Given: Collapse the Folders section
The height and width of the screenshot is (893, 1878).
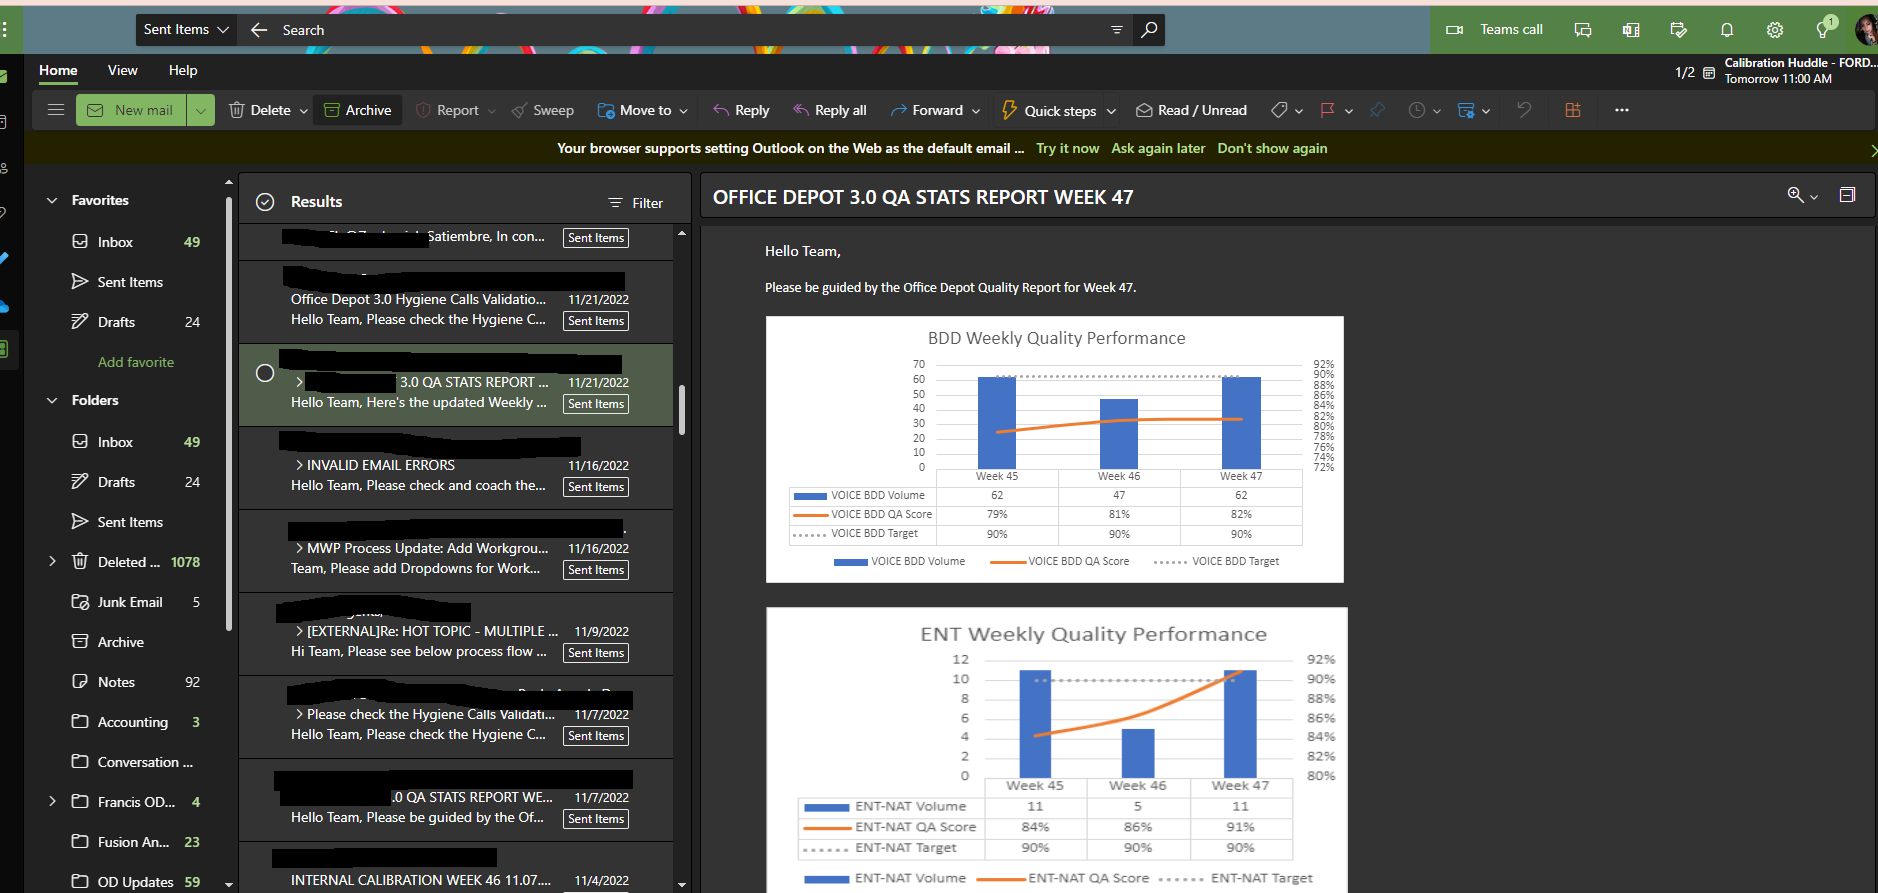Looking at the screenshot, I should click(52, 400).
